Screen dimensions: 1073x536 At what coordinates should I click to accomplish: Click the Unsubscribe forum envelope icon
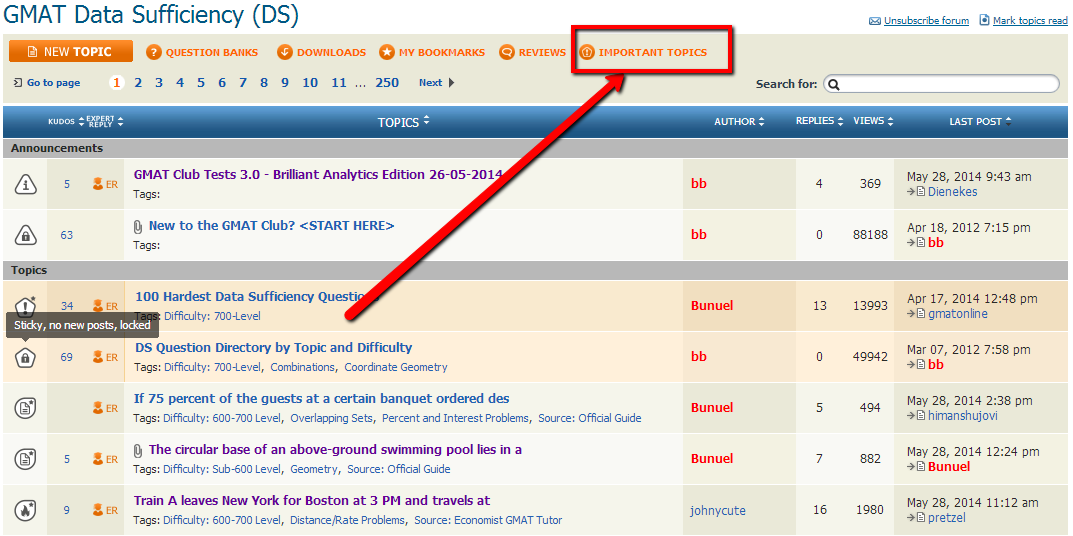pos(875,21)
